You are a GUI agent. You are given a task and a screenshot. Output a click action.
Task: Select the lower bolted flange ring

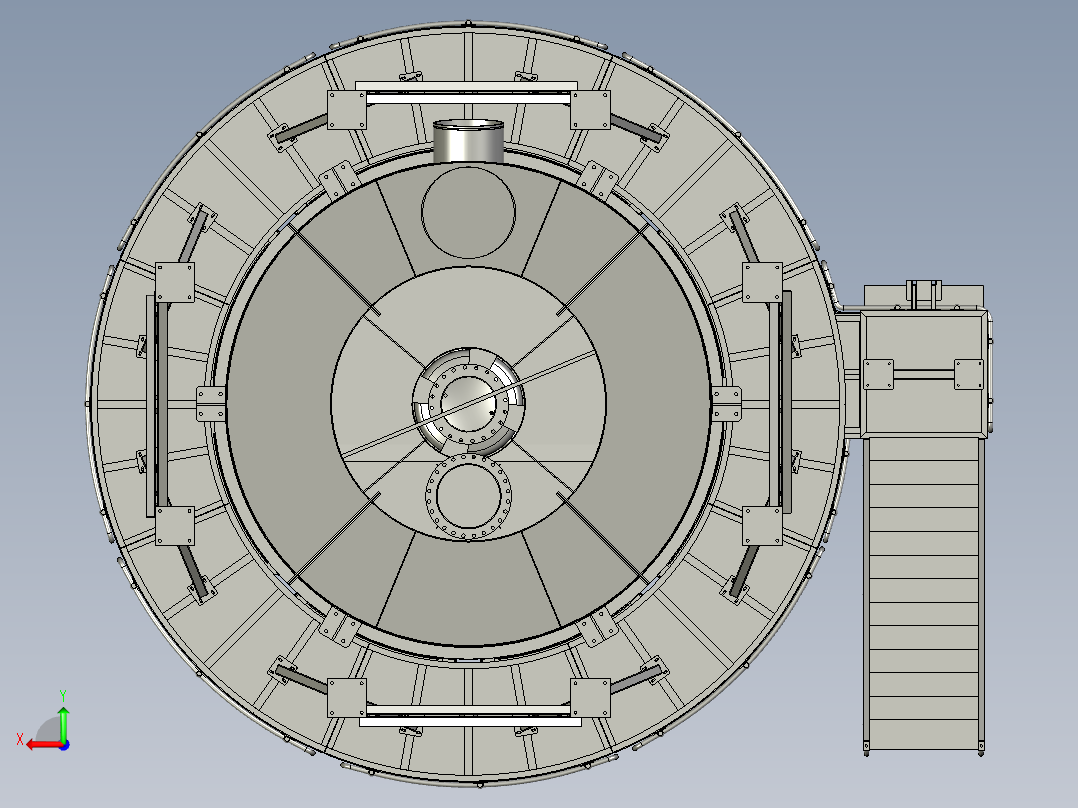tap(468, 497)
